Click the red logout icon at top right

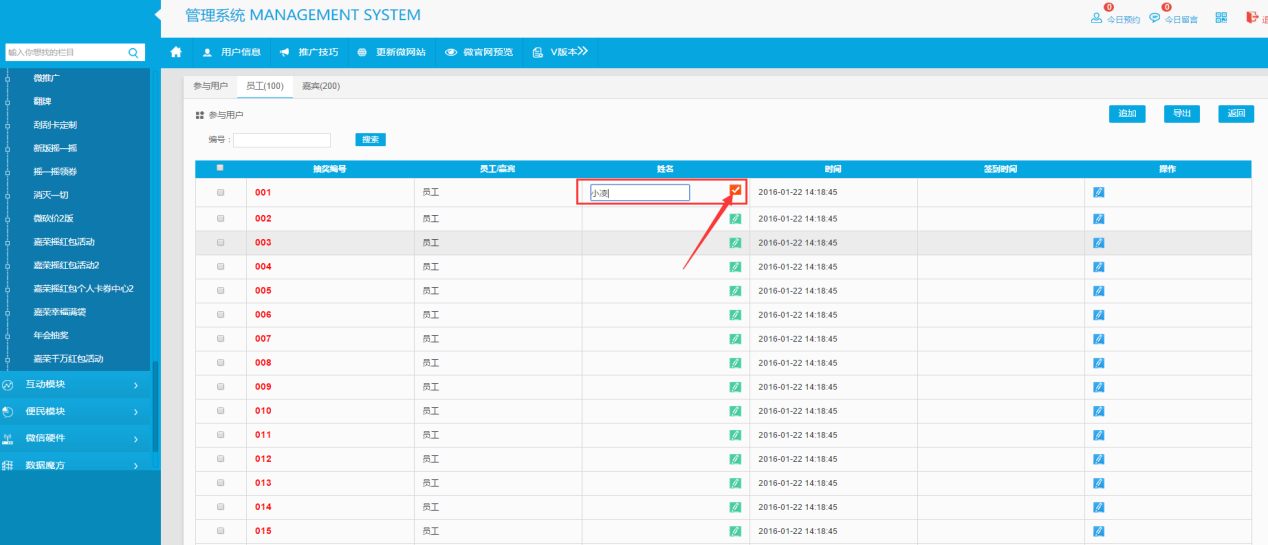(x=1251, y=17)
